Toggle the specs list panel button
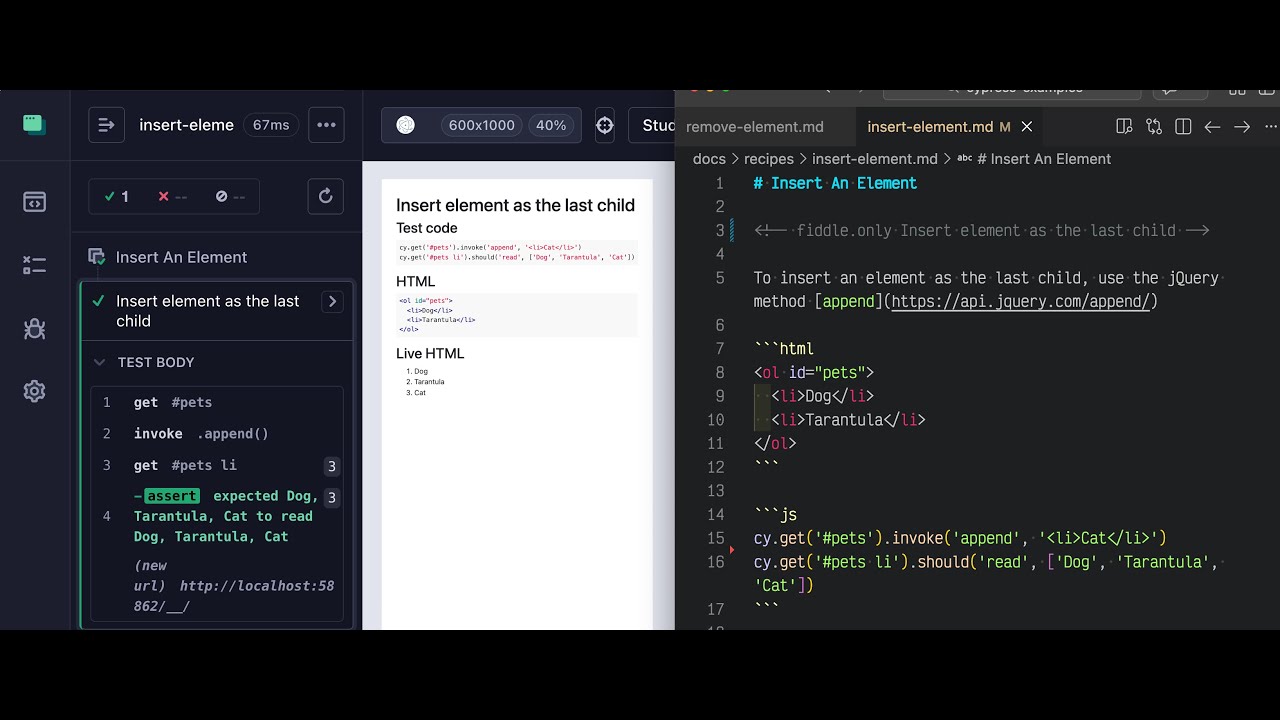Image resolution: width=1280 pixels, height=720 pixels. tap(106, 125)
